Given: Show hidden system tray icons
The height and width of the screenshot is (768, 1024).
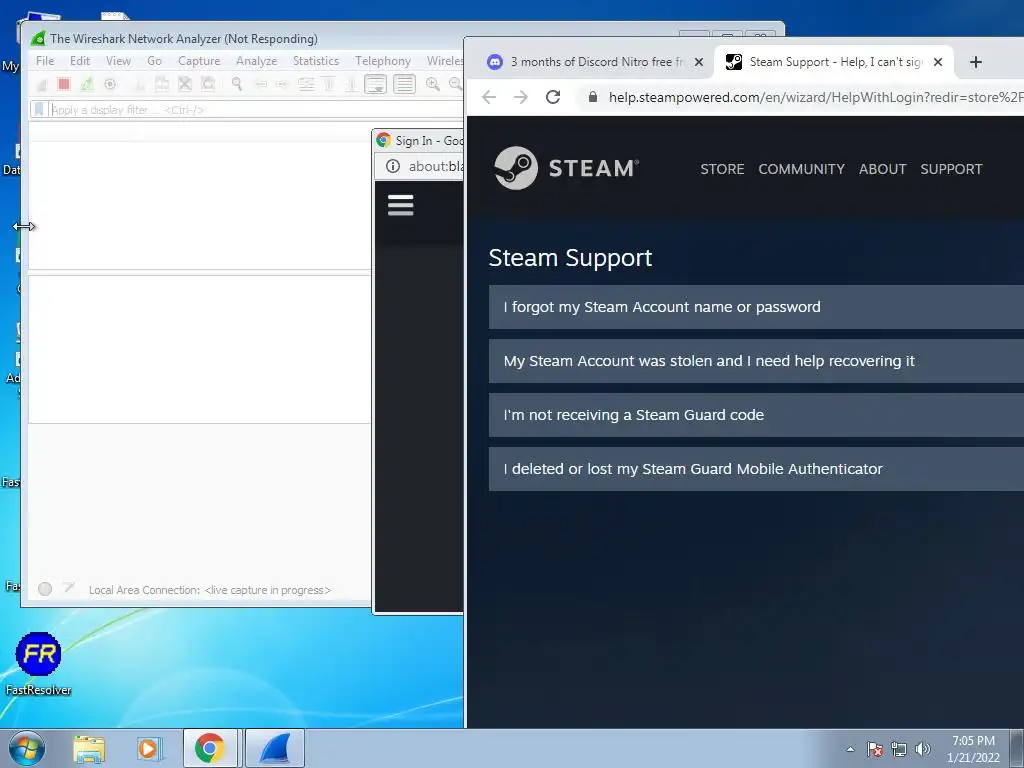Looking at the screenshot, I should click(x=850, y=749).
